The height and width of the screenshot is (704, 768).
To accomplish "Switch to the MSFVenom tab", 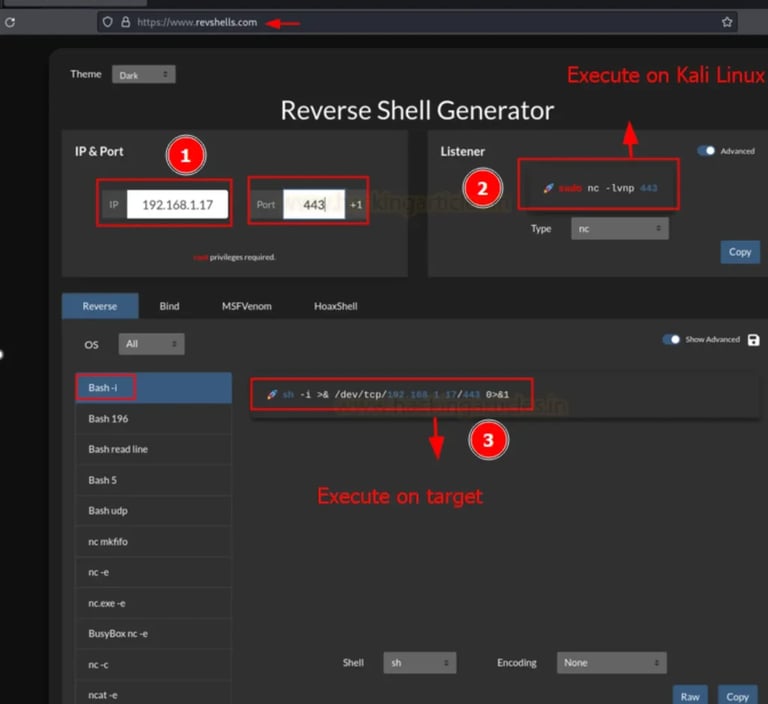I will click(247, 306).
